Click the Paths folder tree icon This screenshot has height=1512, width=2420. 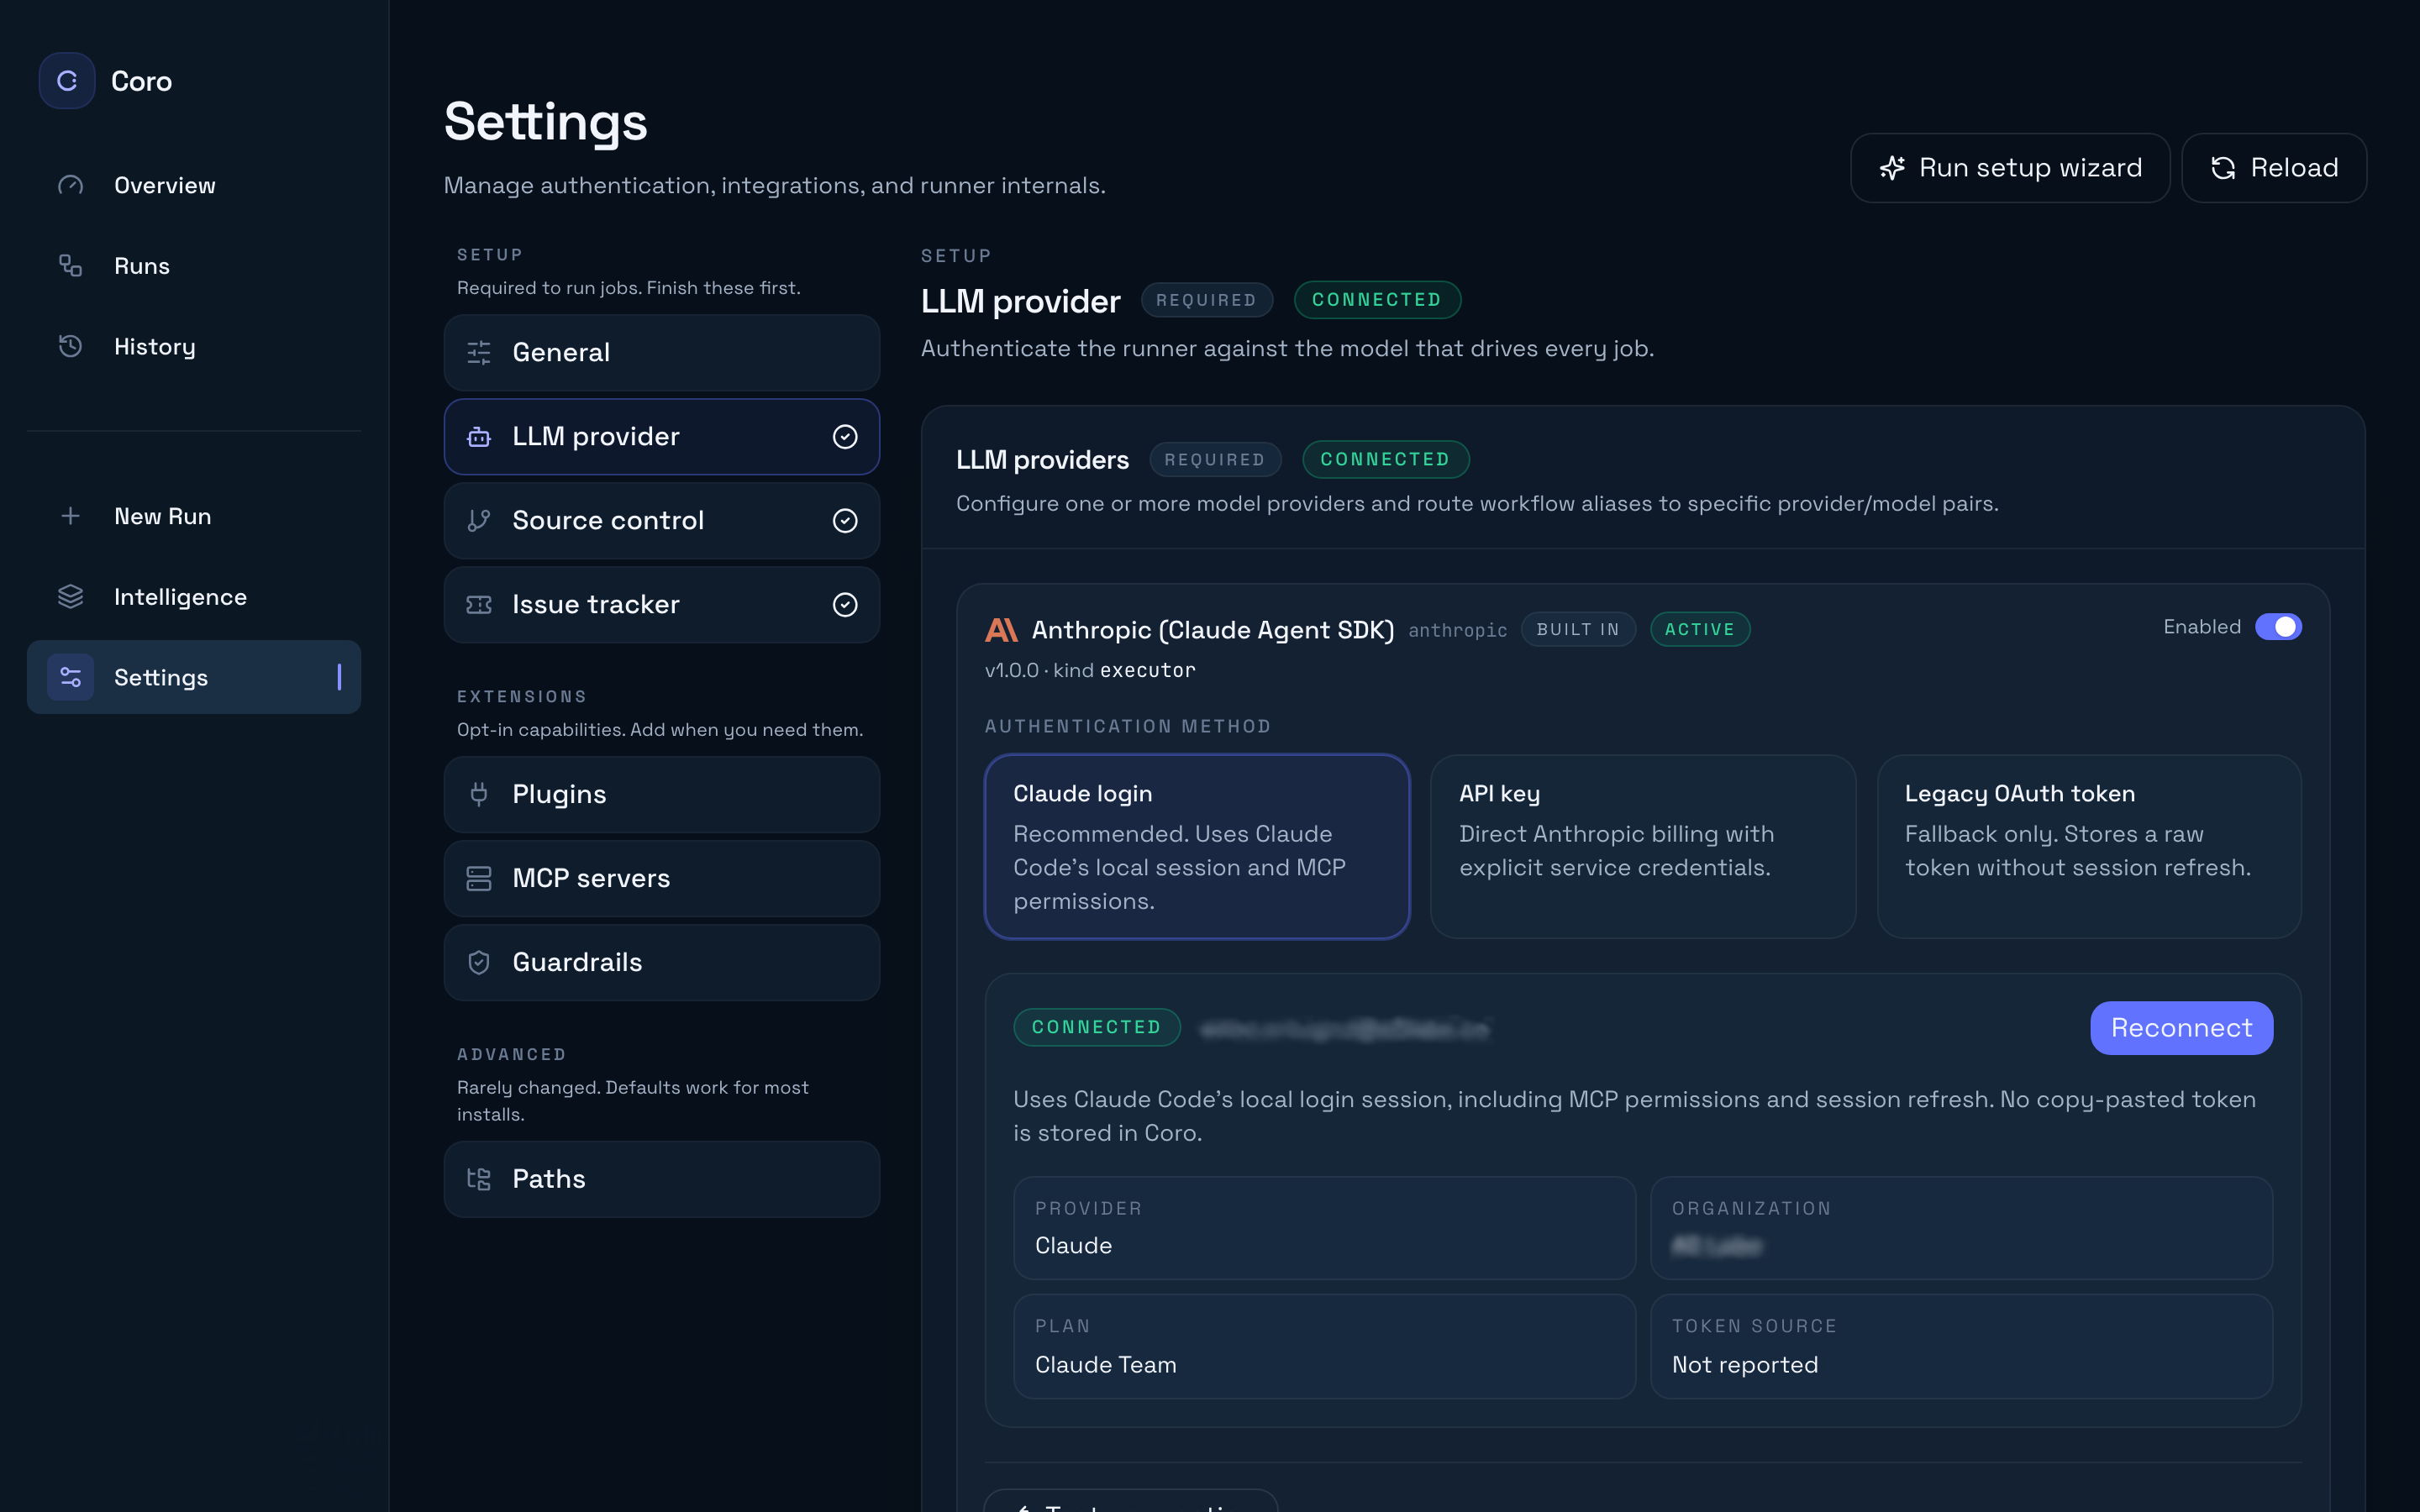479,1180
